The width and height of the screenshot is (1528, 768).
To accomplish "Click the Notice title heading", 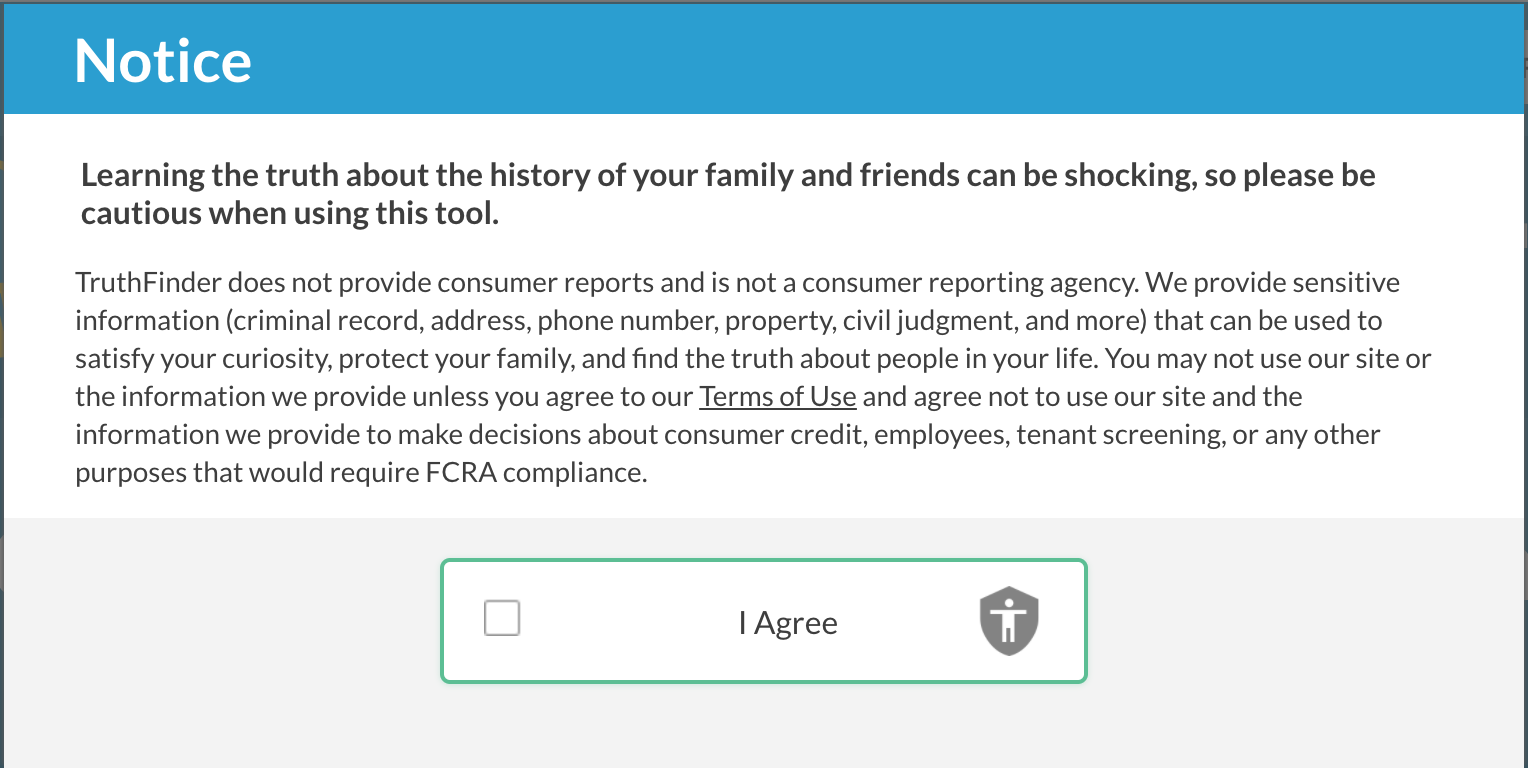I will click(163, 60).
